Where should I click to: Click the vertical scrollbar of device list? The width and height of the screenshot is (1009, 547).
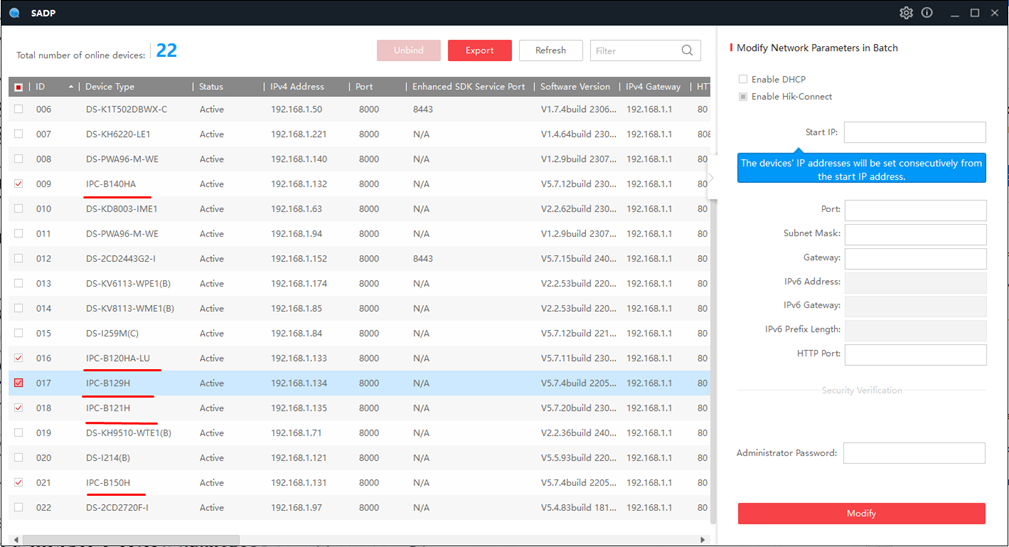(x=712, y=360)
